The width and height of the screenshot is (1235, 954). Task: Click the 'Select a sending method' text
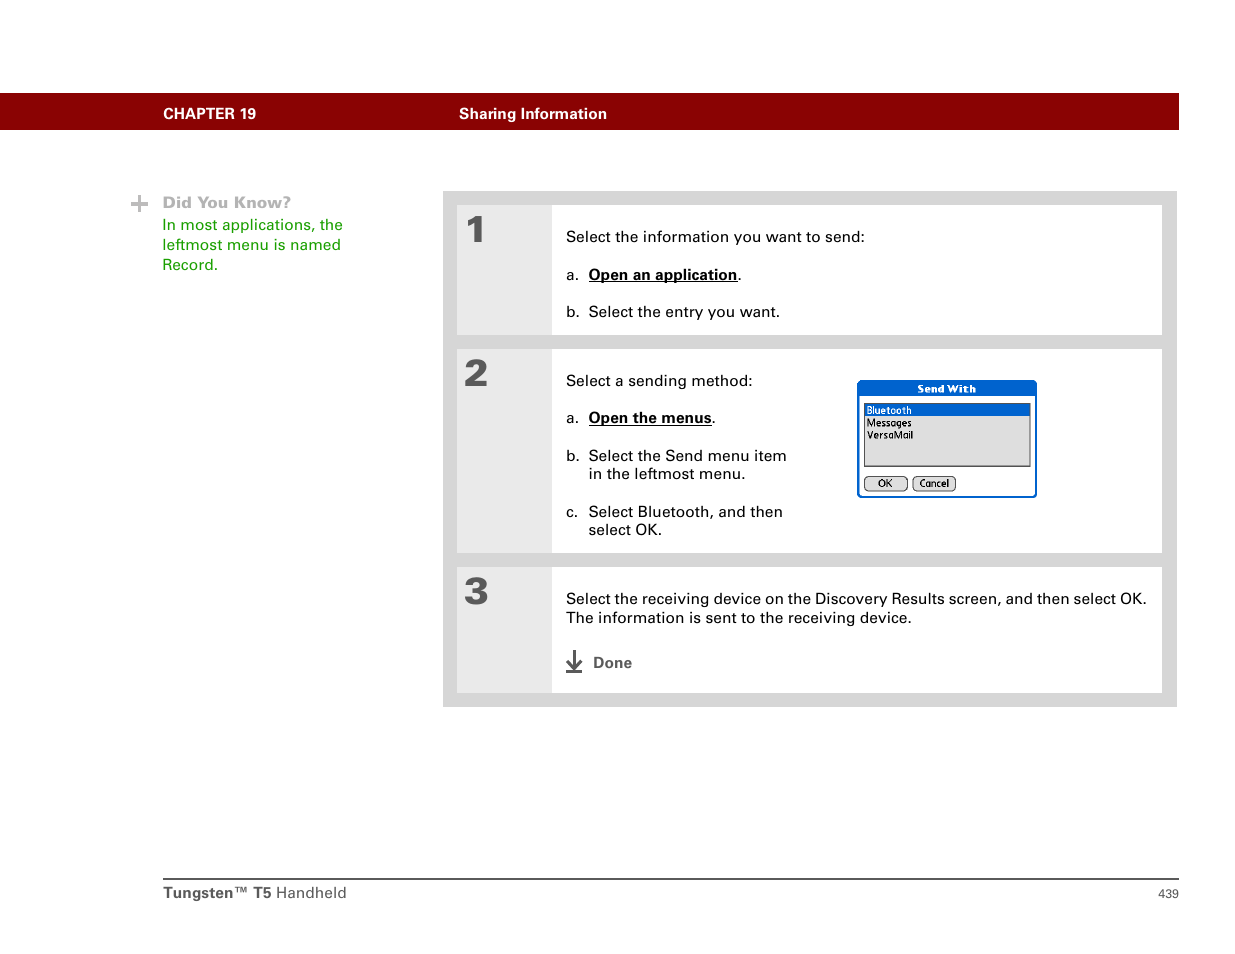click(x=659, y=381)
